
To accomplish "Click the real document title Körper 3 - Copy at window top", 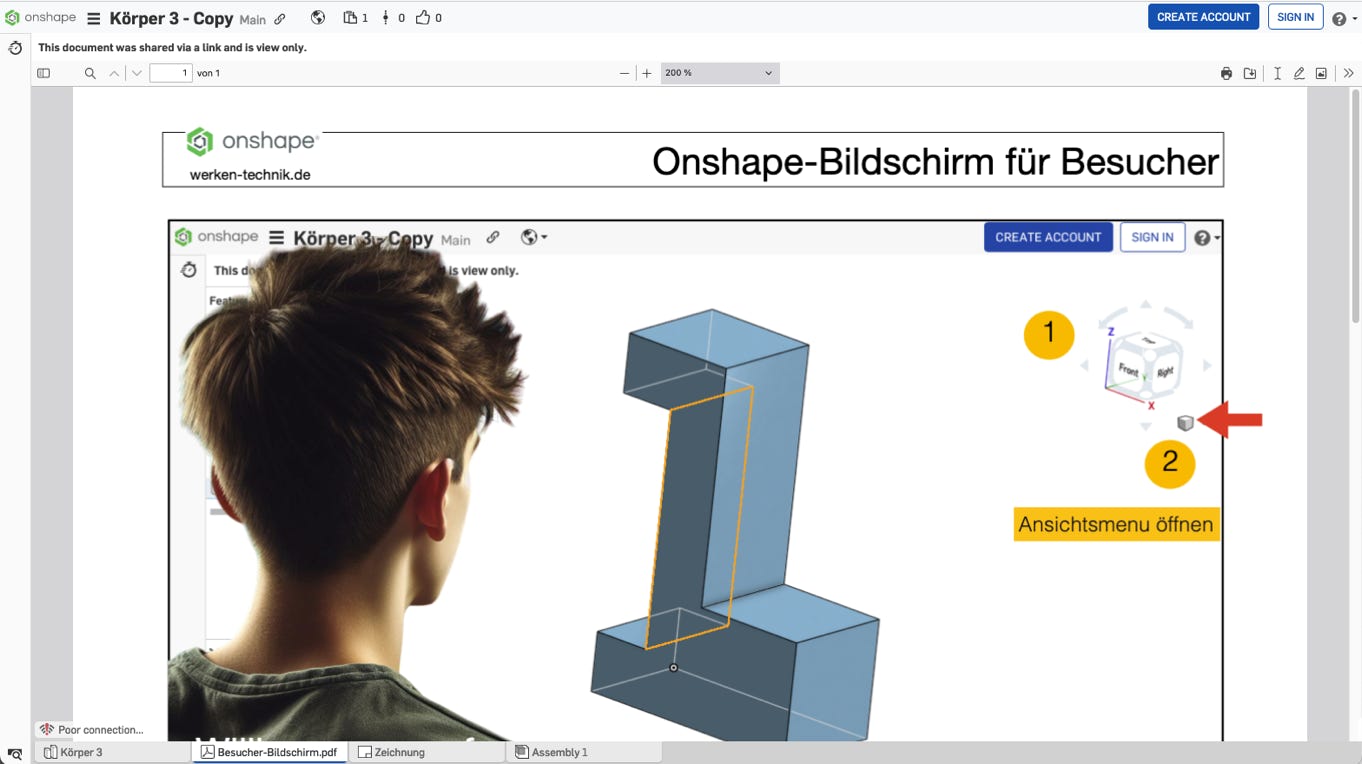I will click(x=171, y=18).
